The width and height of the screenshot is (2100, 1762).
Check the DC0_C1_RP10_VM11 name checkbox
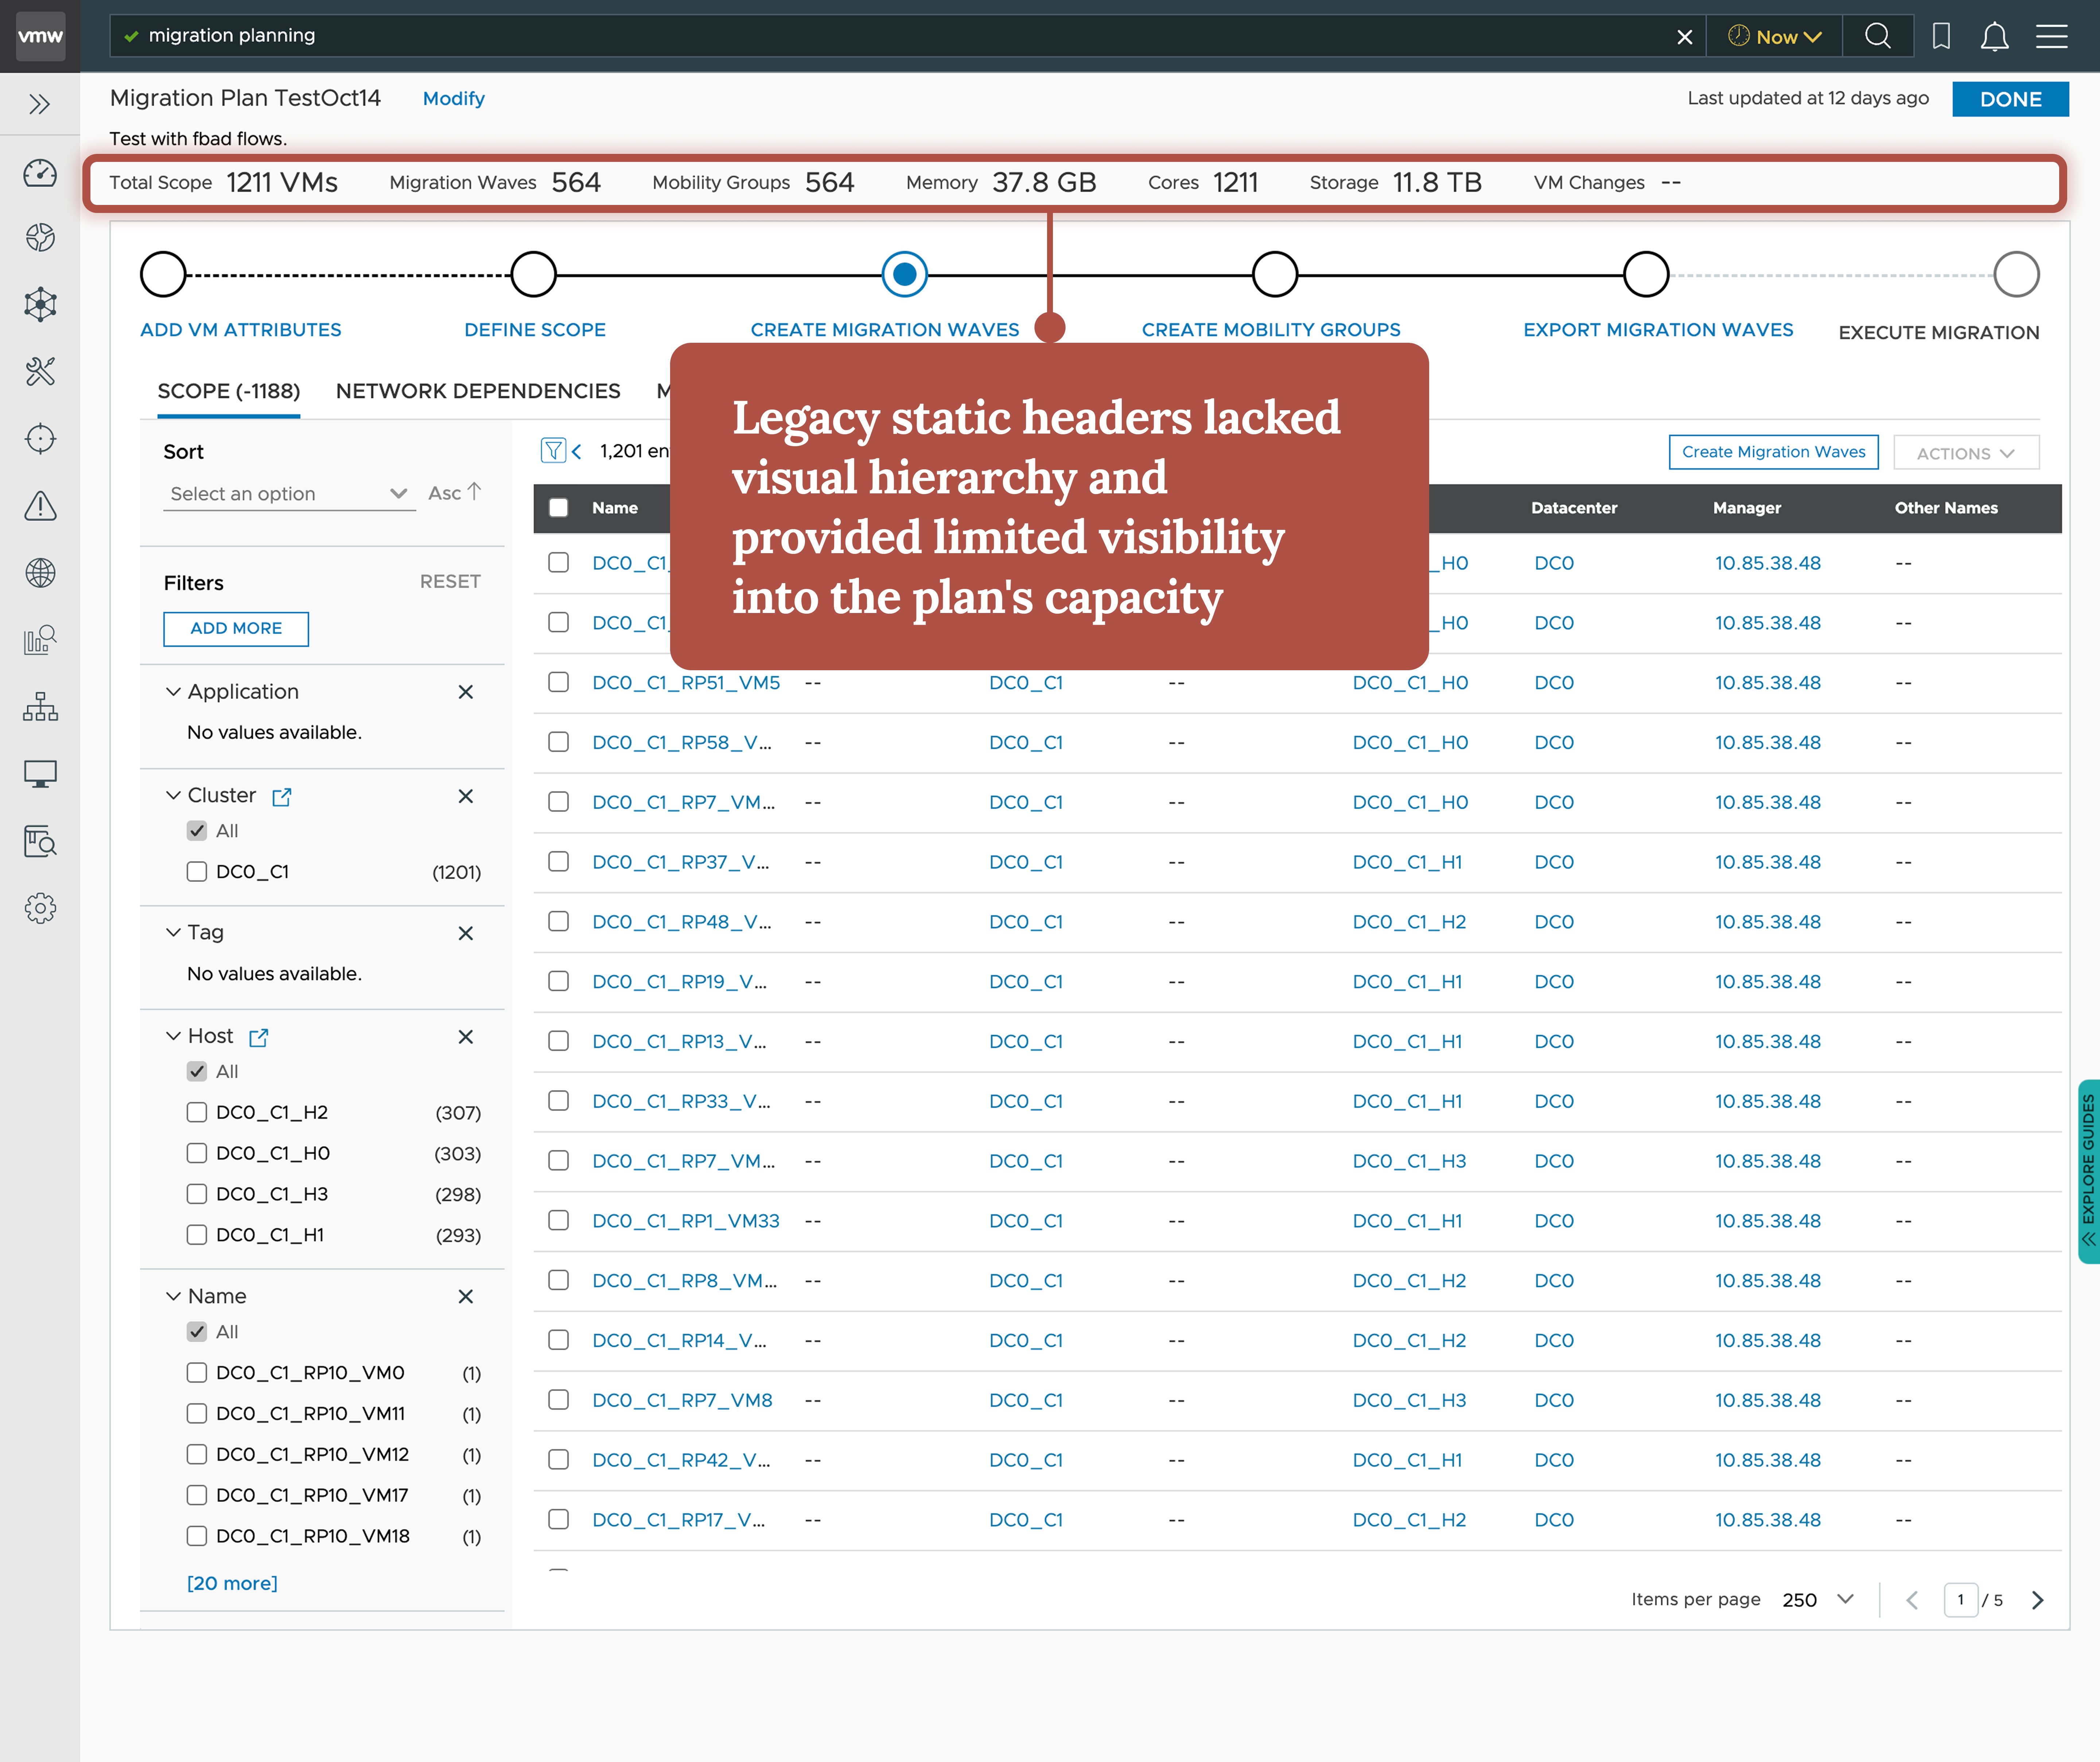(197, 1413)
